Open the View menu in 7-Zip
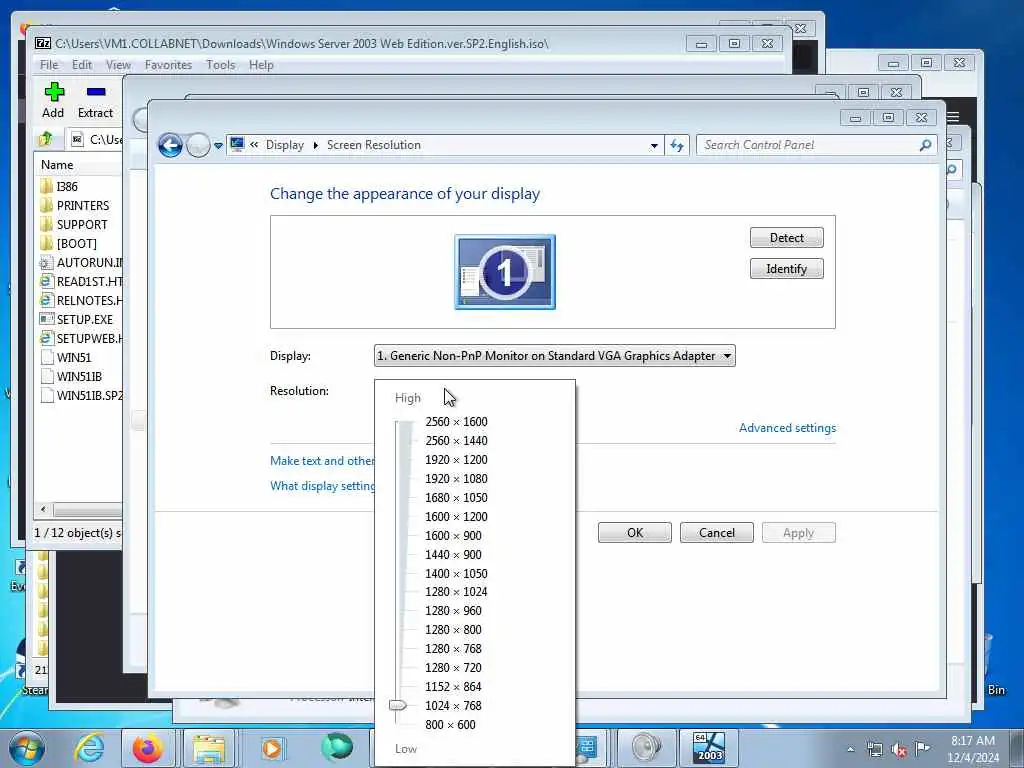The width and height of the screenshot is (1024, 768). coord(118,65)
